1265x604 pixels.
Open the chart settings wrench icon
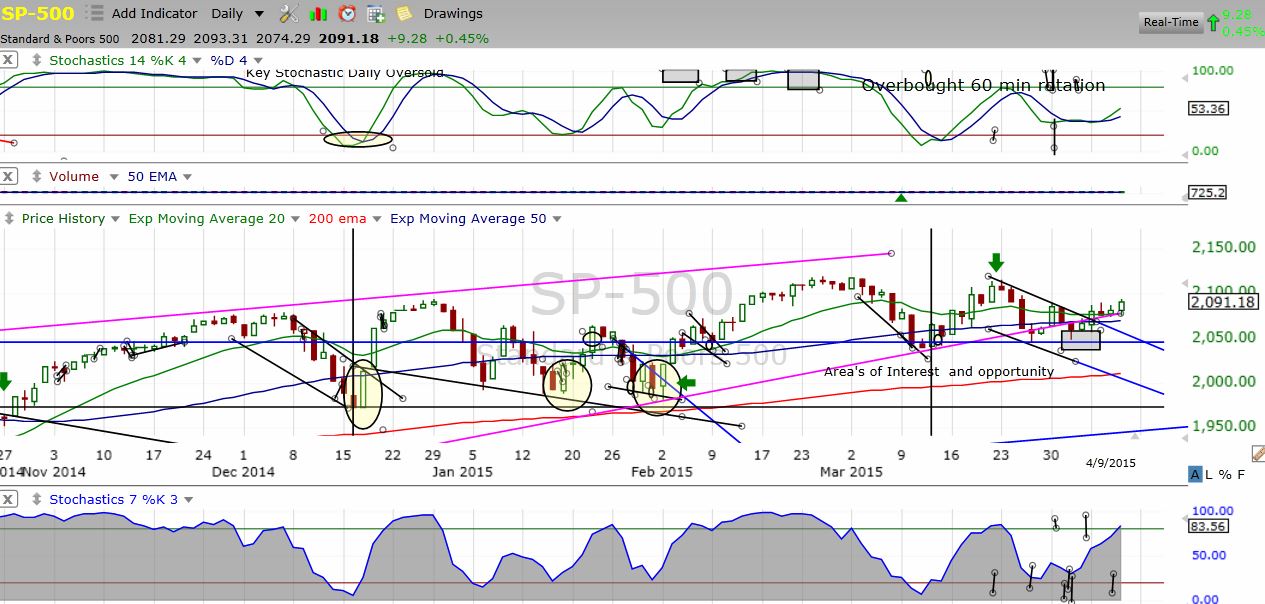pyautogui.click(x=289, y=14)
